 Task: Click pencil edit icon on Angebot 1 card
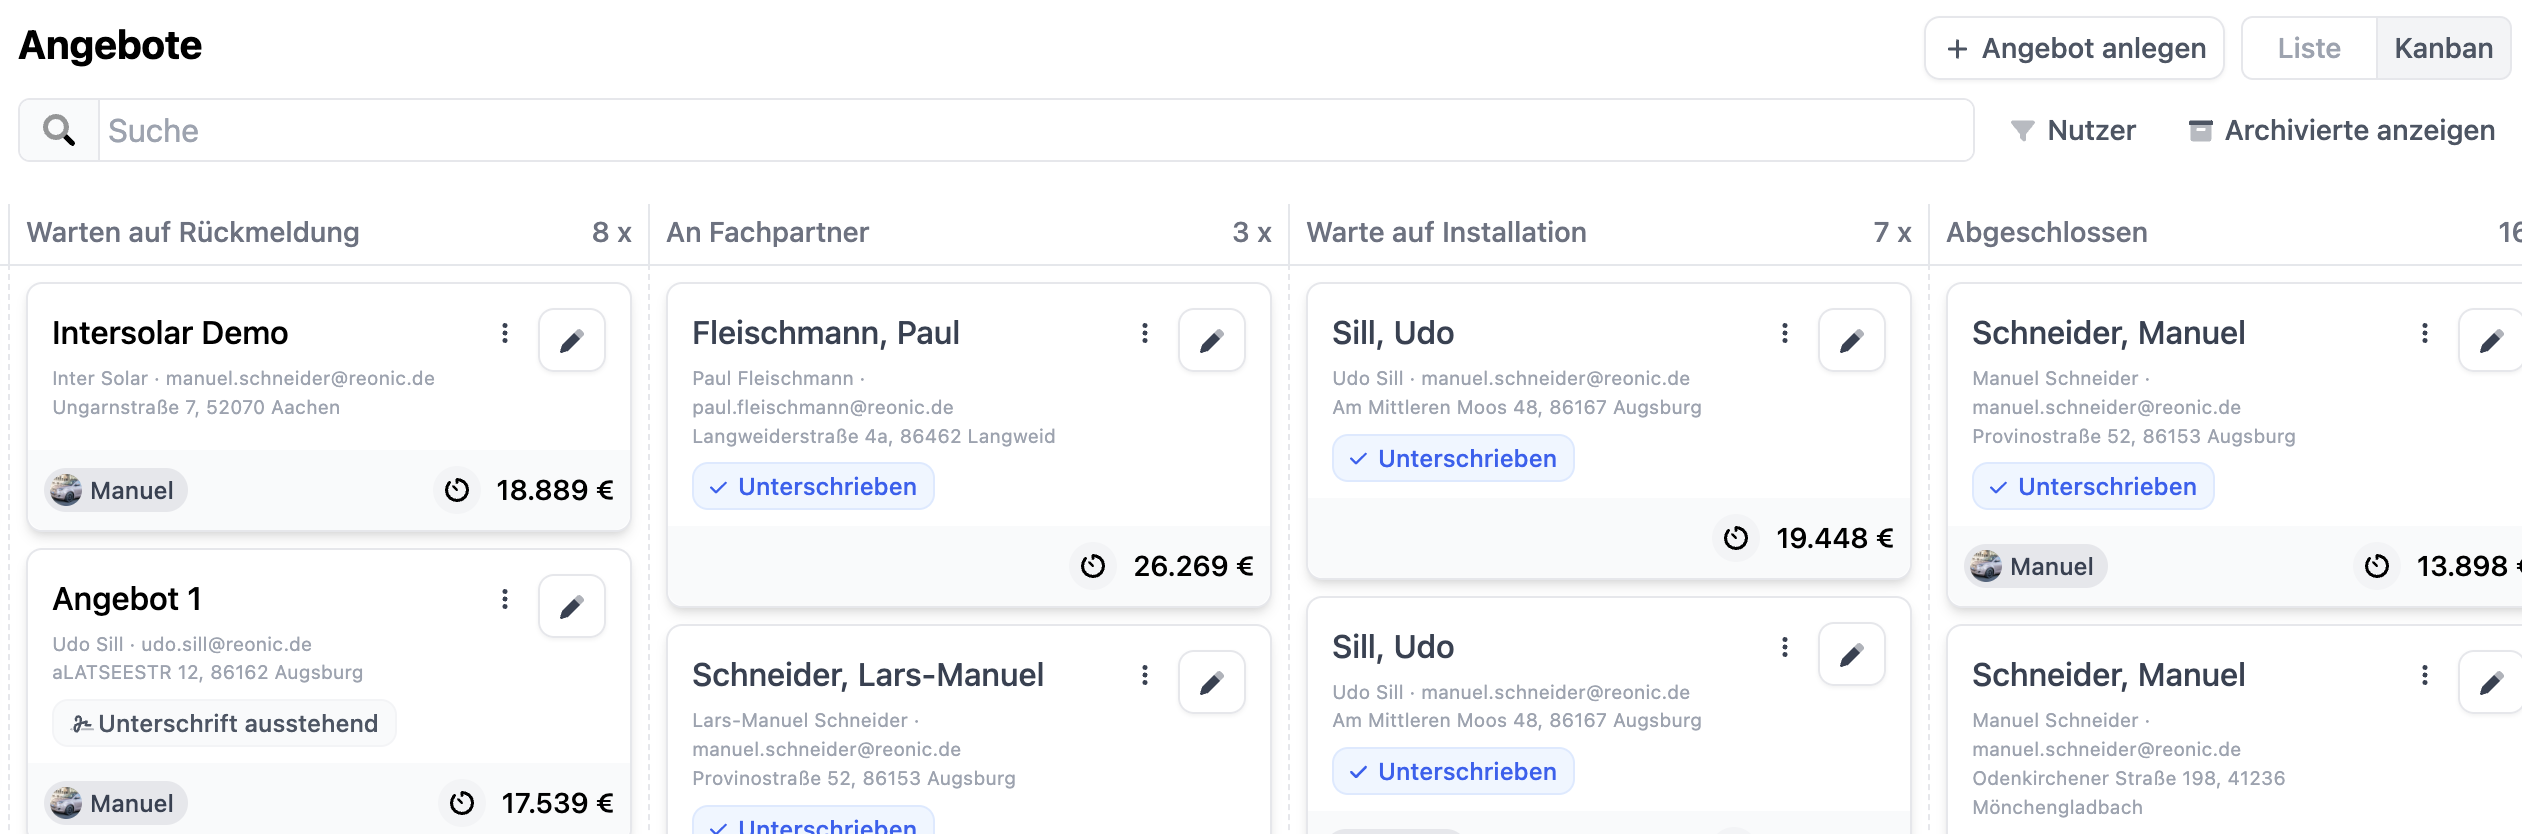tap(571, 607)
